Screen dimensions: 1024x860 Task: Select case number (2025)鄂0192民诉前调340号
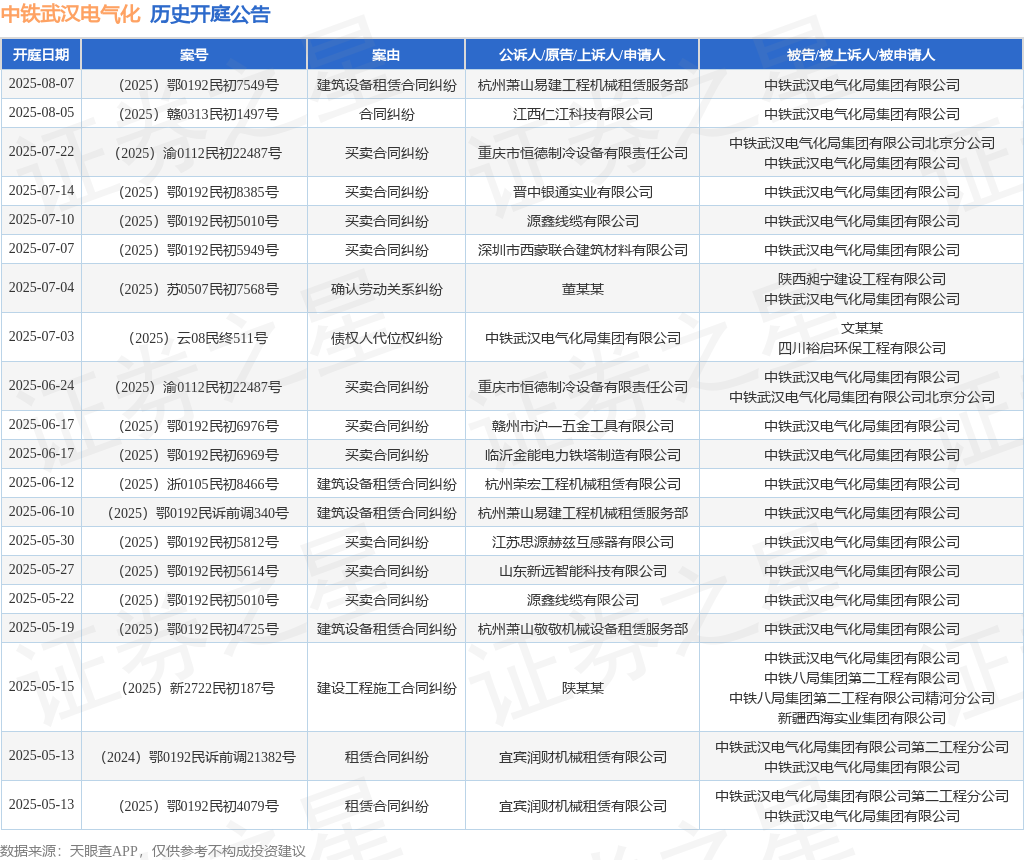pyautogui.click(x=199, y=513)
